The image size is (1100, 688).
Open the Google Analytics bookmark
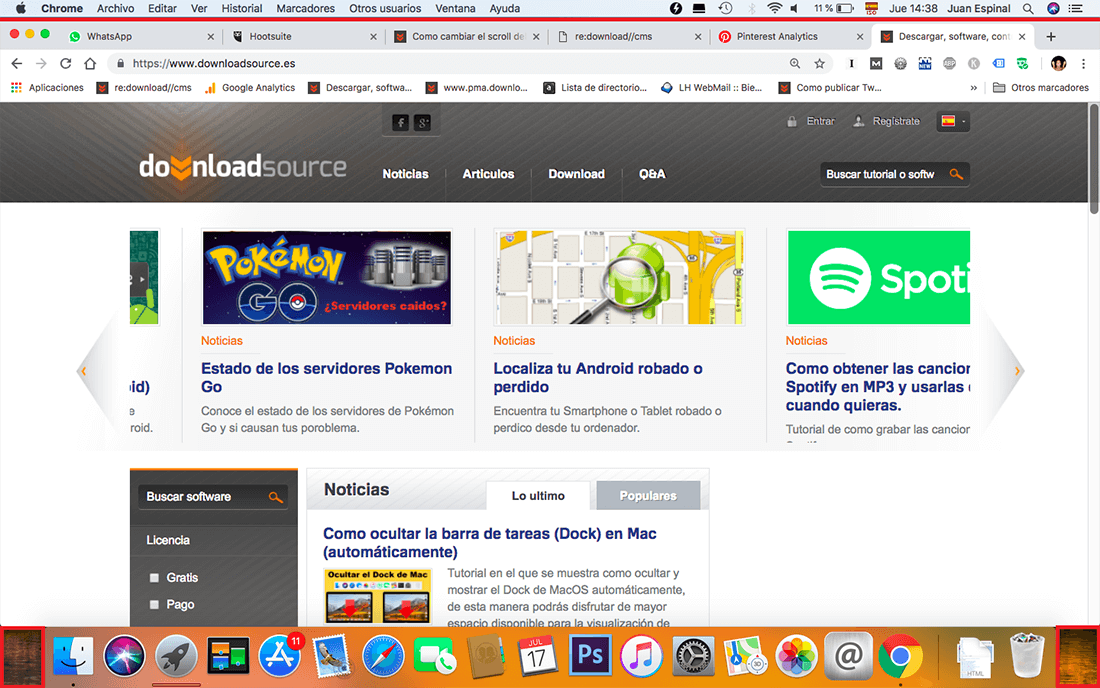[x=250, y=88]
